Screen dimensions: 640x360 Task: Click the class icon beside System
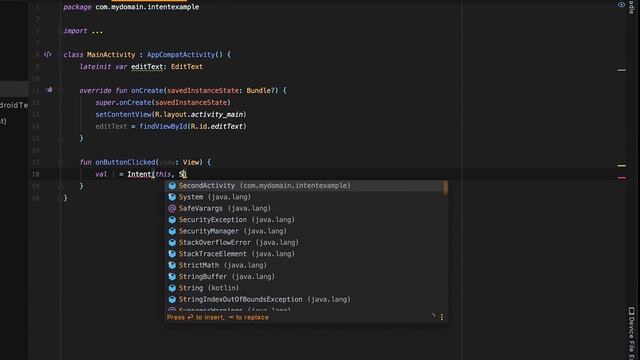172,197
